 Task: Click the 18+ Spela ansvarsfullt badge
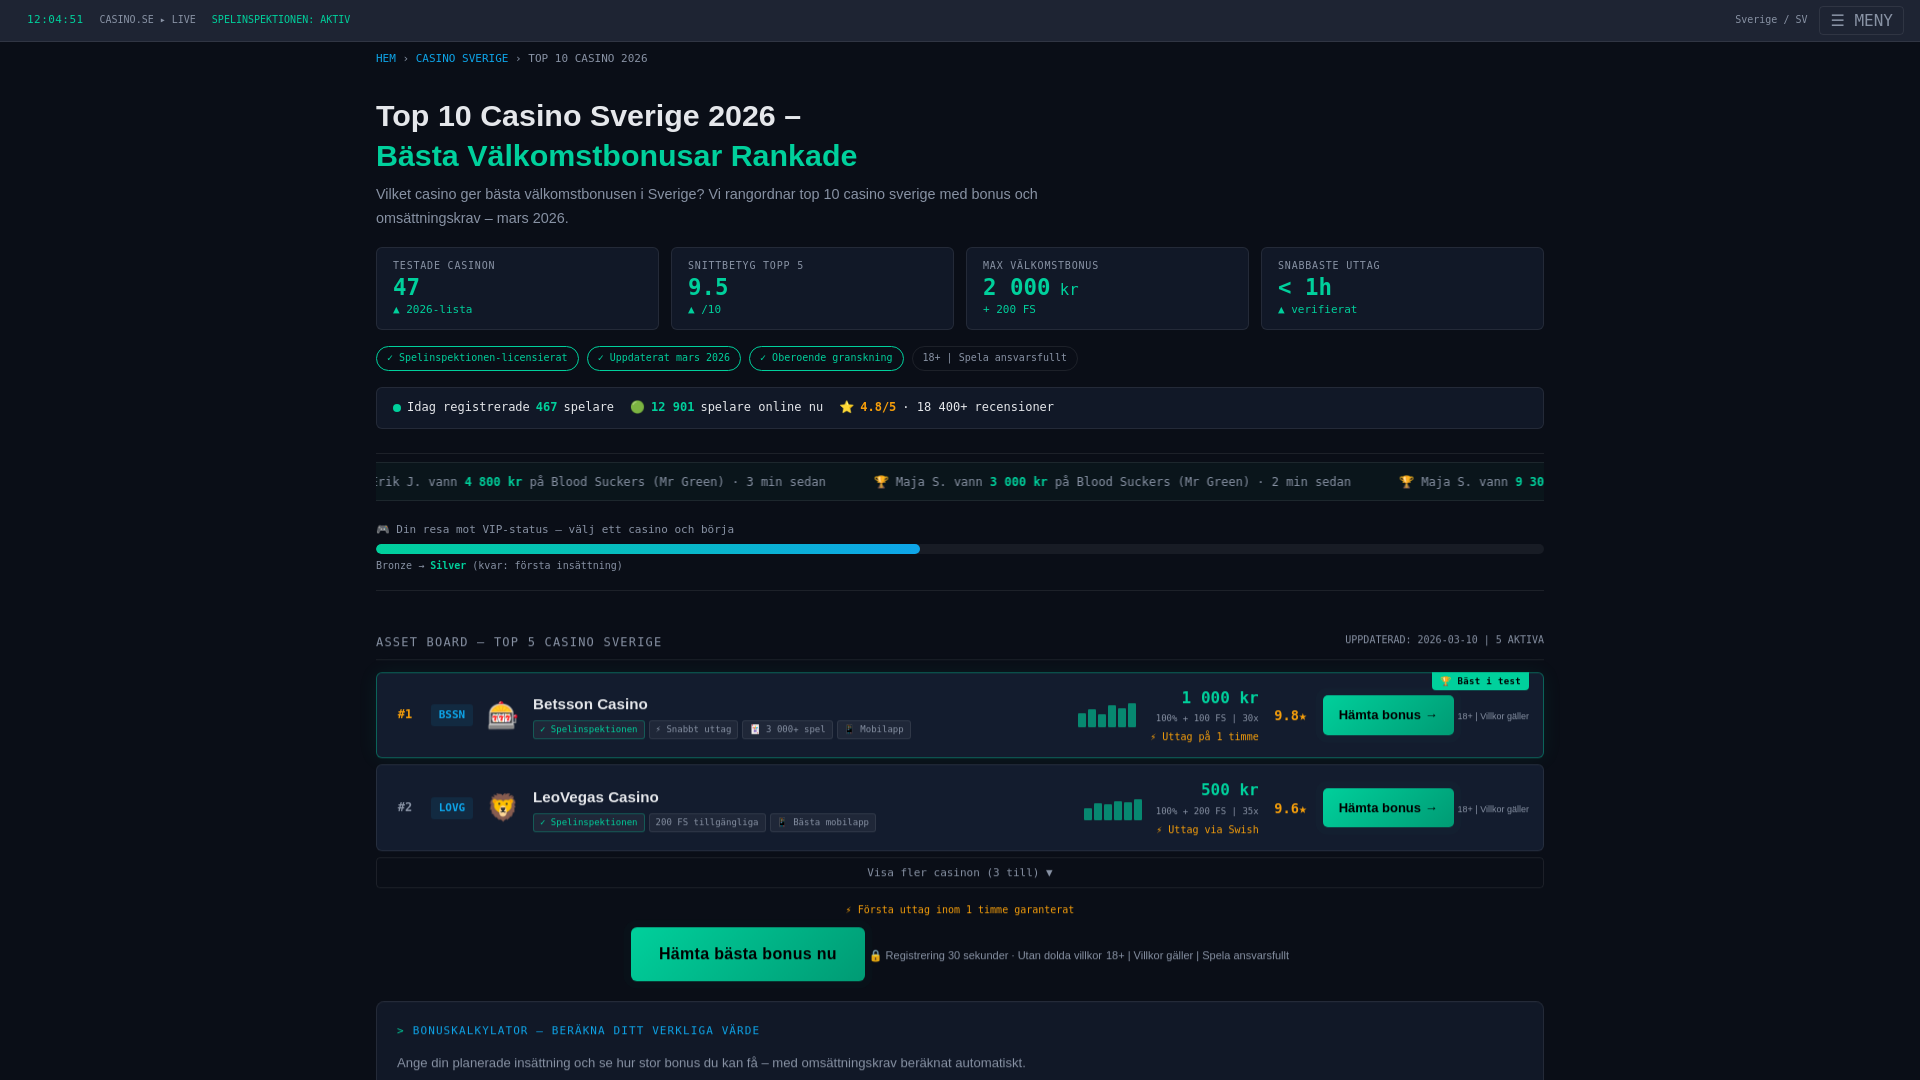995,358
